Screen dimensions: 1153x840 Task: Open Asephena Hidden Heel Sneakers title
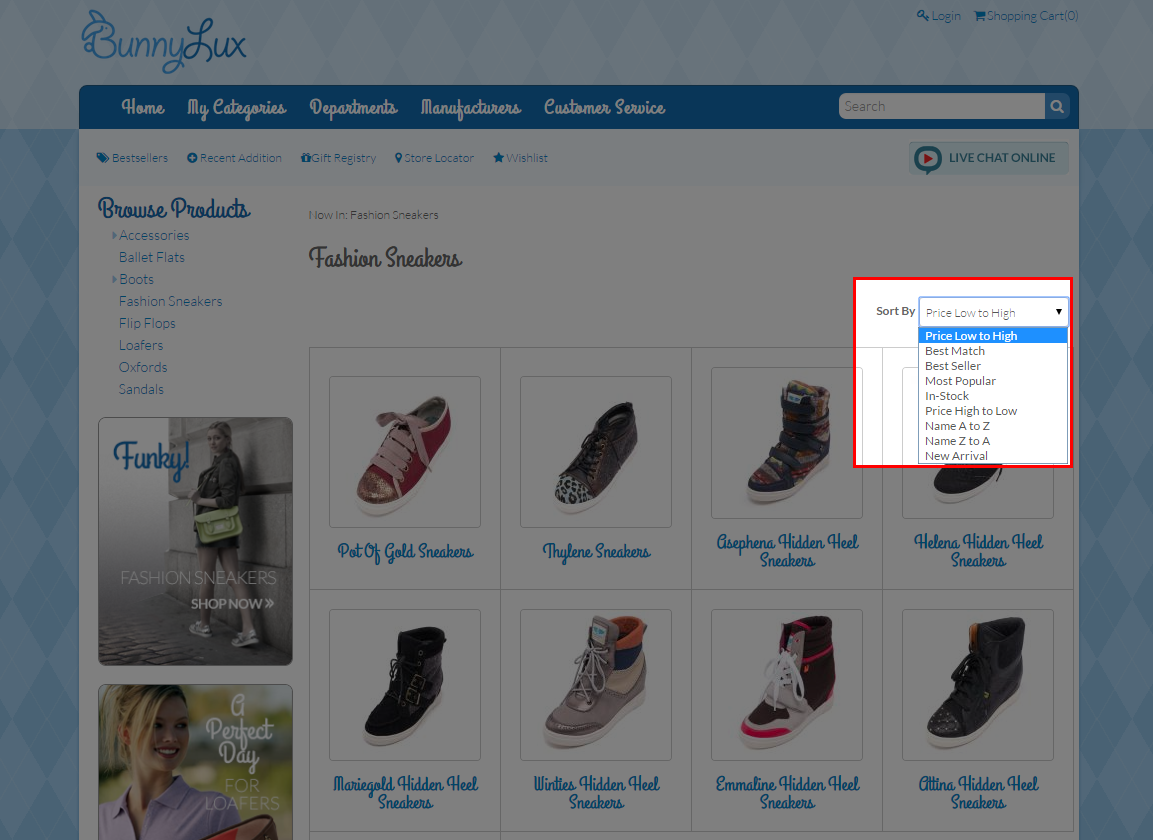(787, 552)
